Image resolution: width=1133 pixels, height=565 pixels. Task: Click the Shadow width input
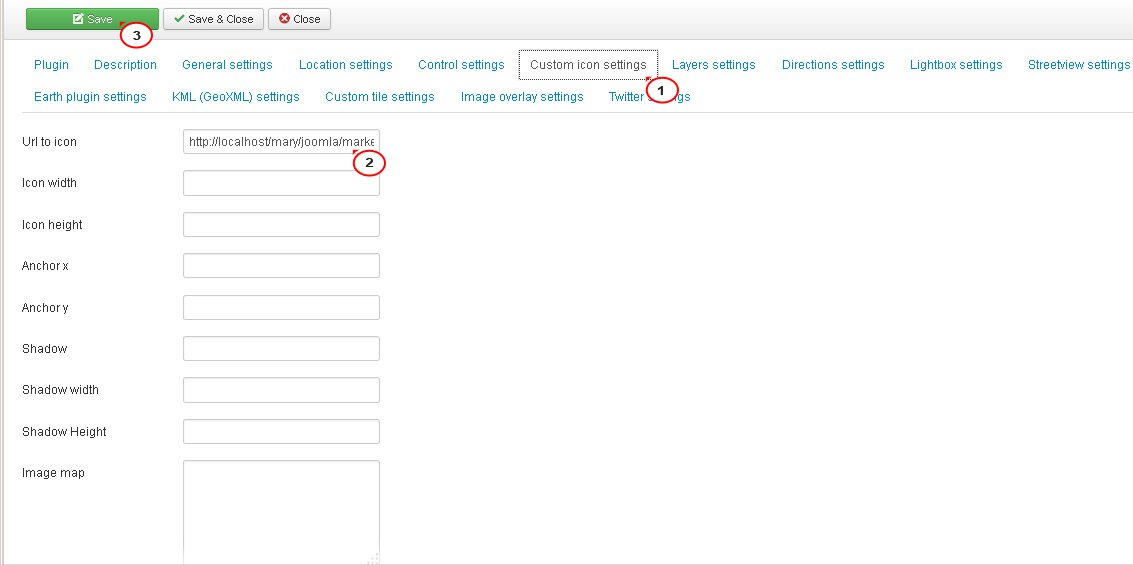pos(281,389)
